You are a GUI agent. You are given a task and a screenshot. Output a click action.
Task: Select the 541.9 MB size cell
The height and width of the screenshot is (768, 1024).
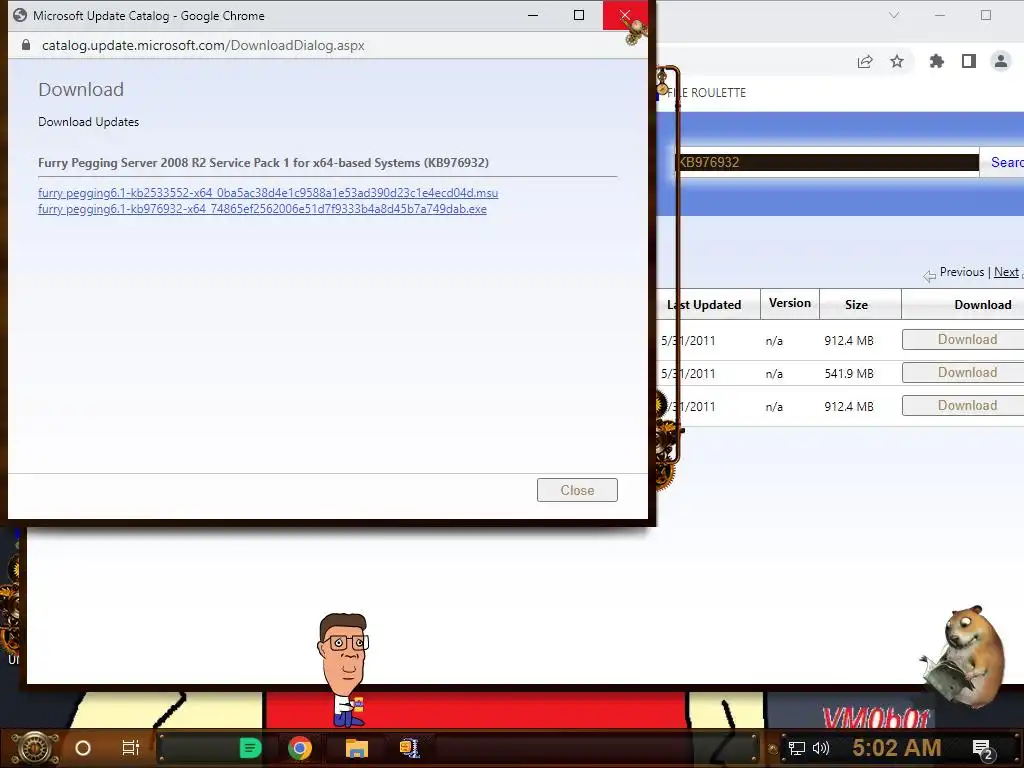(849, 374)
